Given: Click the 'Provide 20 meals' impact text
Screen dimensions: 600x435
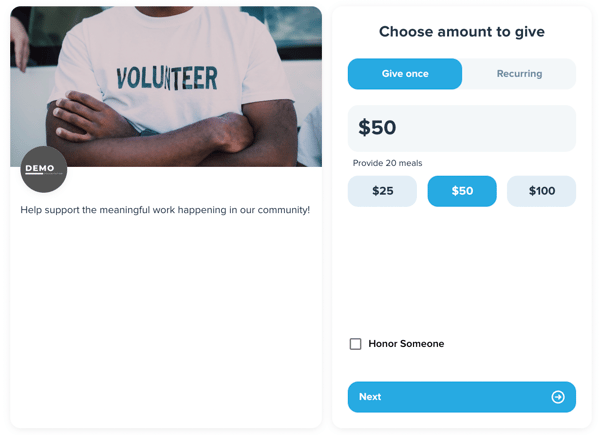Looking at the screenshot, I should click(x=388, y=163).
